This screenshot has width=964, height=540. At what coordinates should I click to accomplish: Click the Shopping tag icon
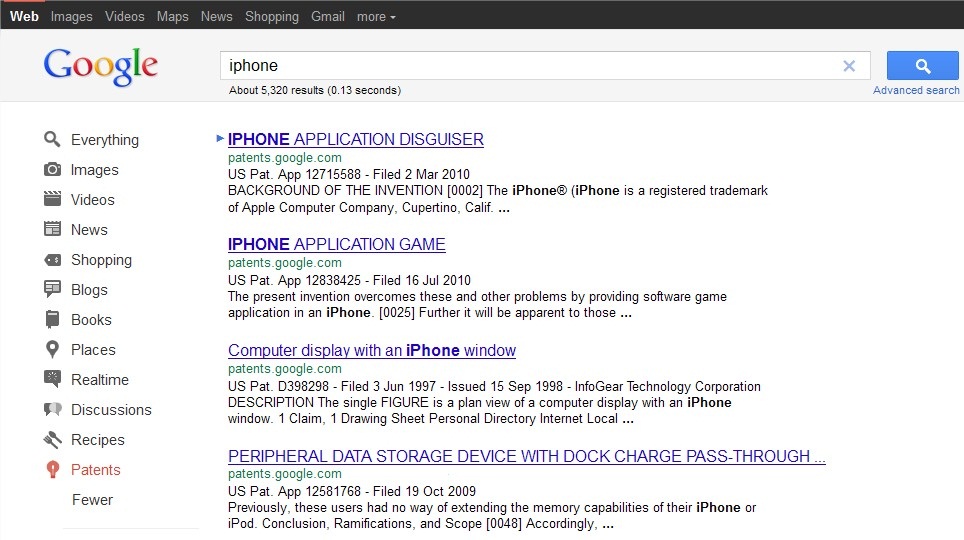52,260
